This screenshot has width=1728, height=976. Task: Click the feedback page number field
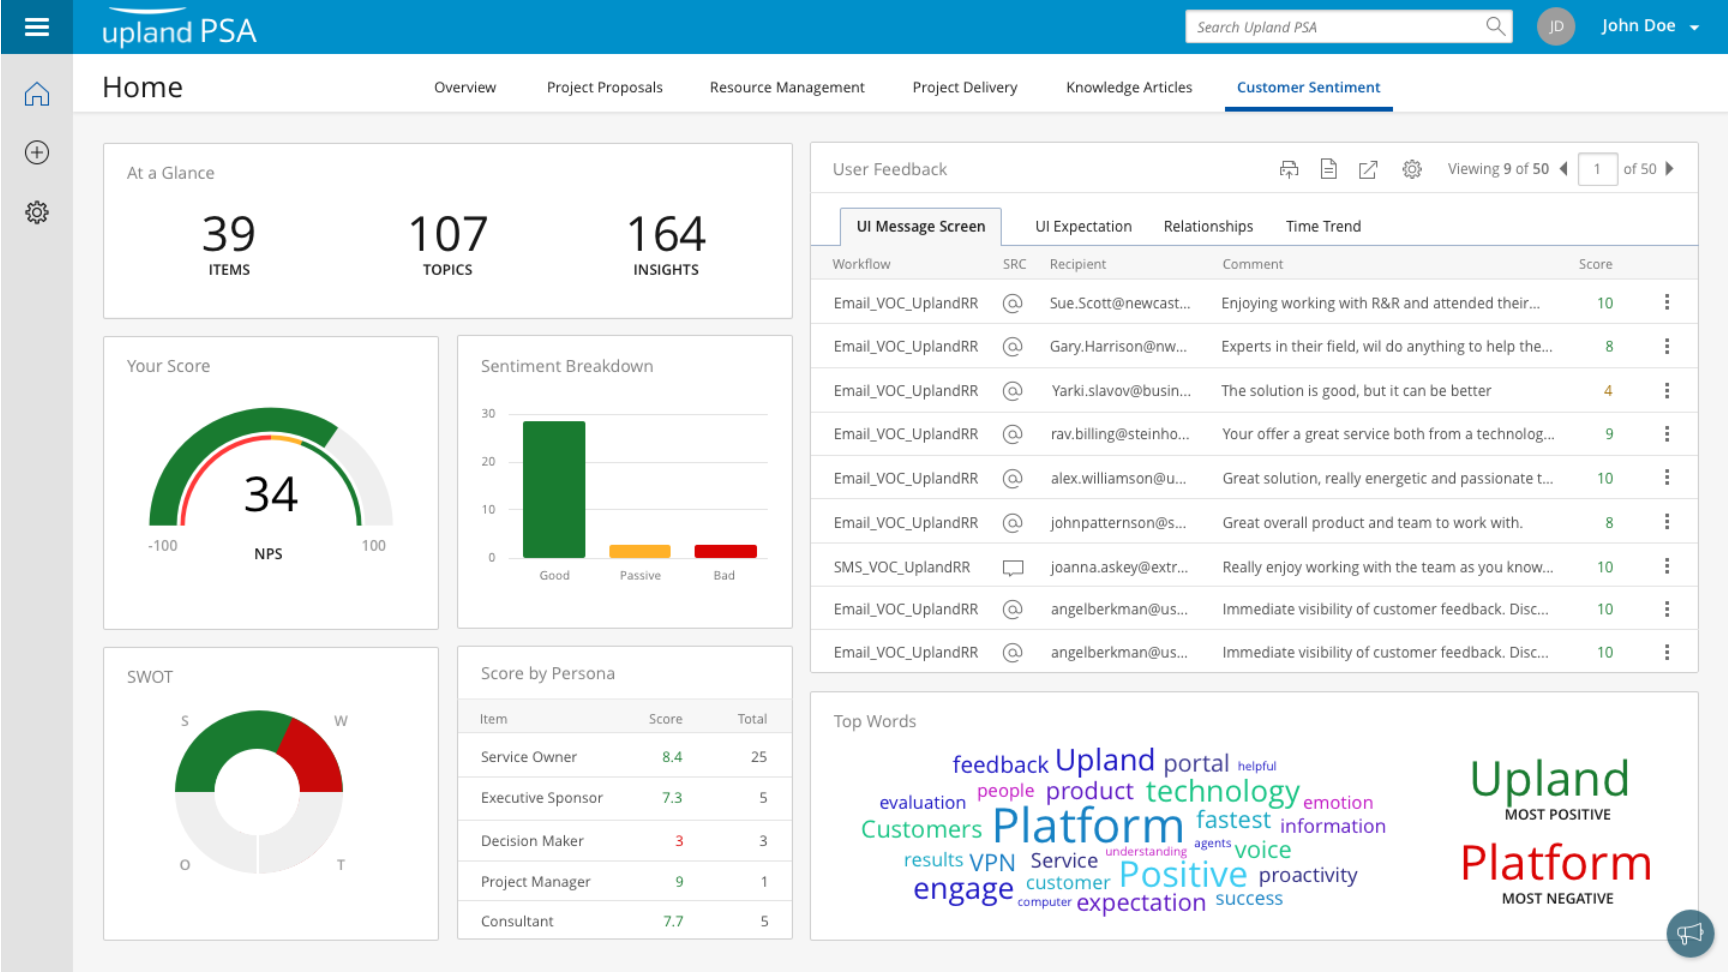[x=1597, y=169]
